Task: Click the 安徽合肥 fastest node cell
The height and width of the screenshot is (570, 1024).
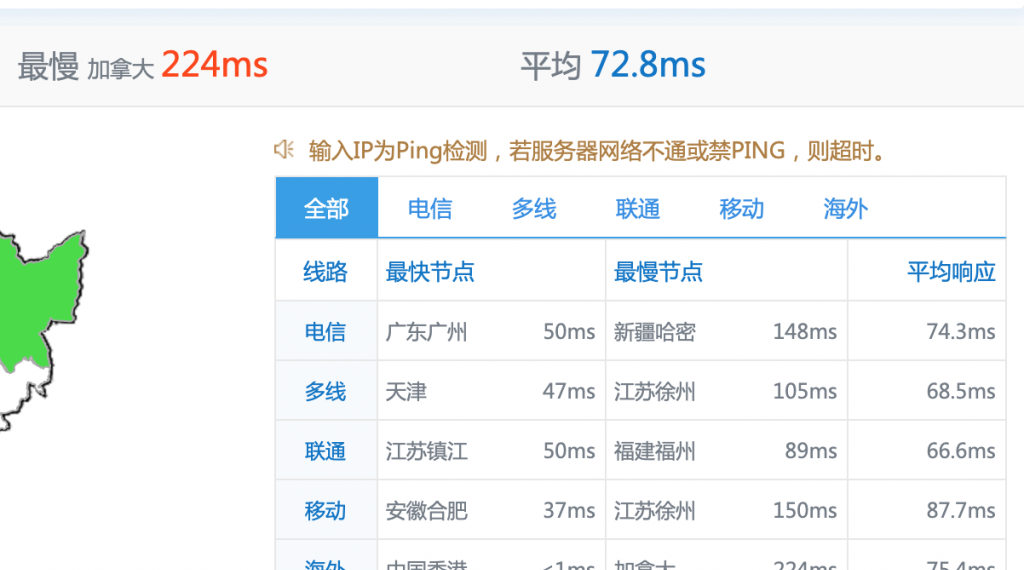Action: point(426,511)
